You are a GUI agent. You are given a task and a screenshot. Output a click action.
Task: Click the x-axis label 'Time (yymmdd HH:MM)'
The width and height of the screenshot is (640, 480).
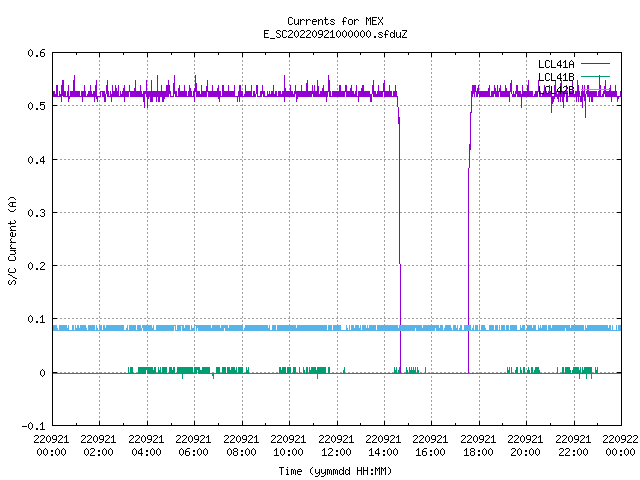tap(335, 471)
